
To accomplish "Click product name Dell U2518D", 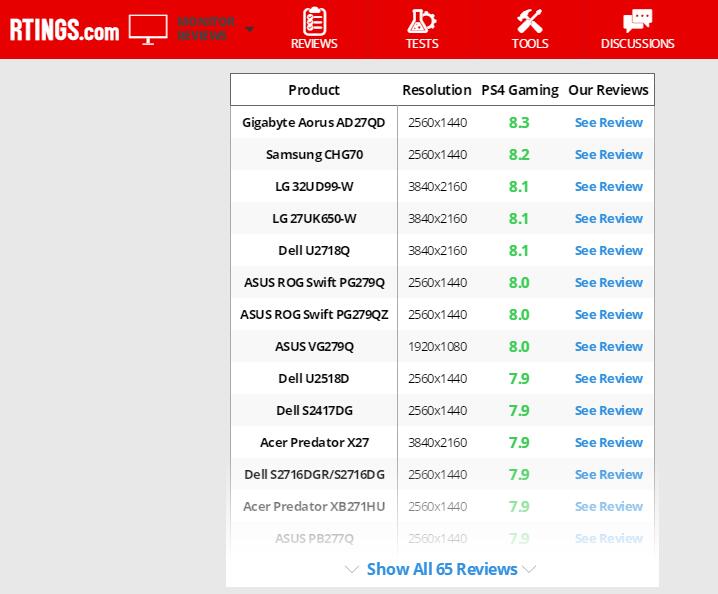I will (314, 378).
